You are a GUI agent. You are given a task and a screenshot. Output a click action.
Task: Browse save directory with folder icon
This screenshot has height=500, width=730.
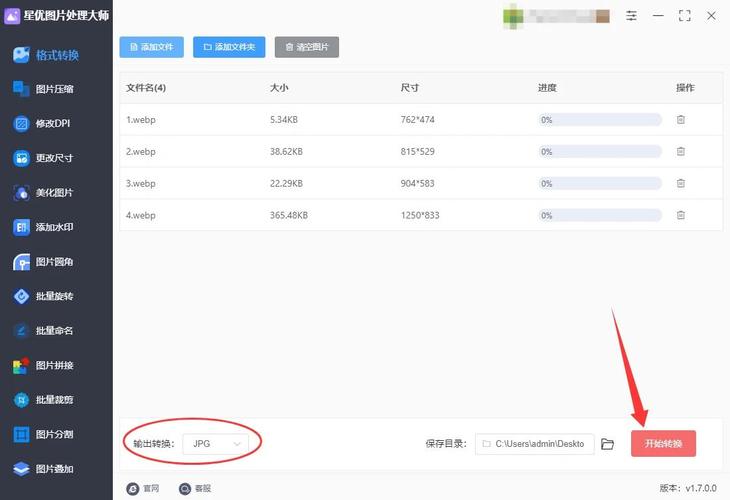607,444
